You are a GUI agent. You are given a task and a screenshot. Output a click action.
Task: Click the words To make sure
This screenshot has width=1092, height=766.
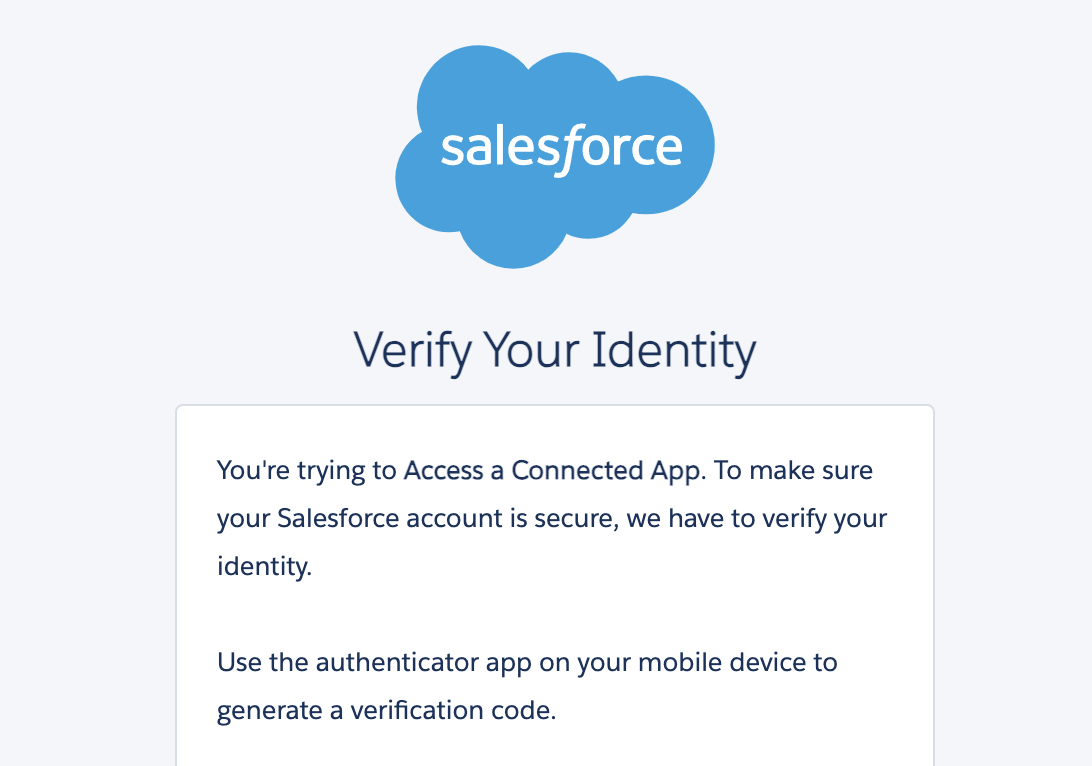click(x=794, y=471)
